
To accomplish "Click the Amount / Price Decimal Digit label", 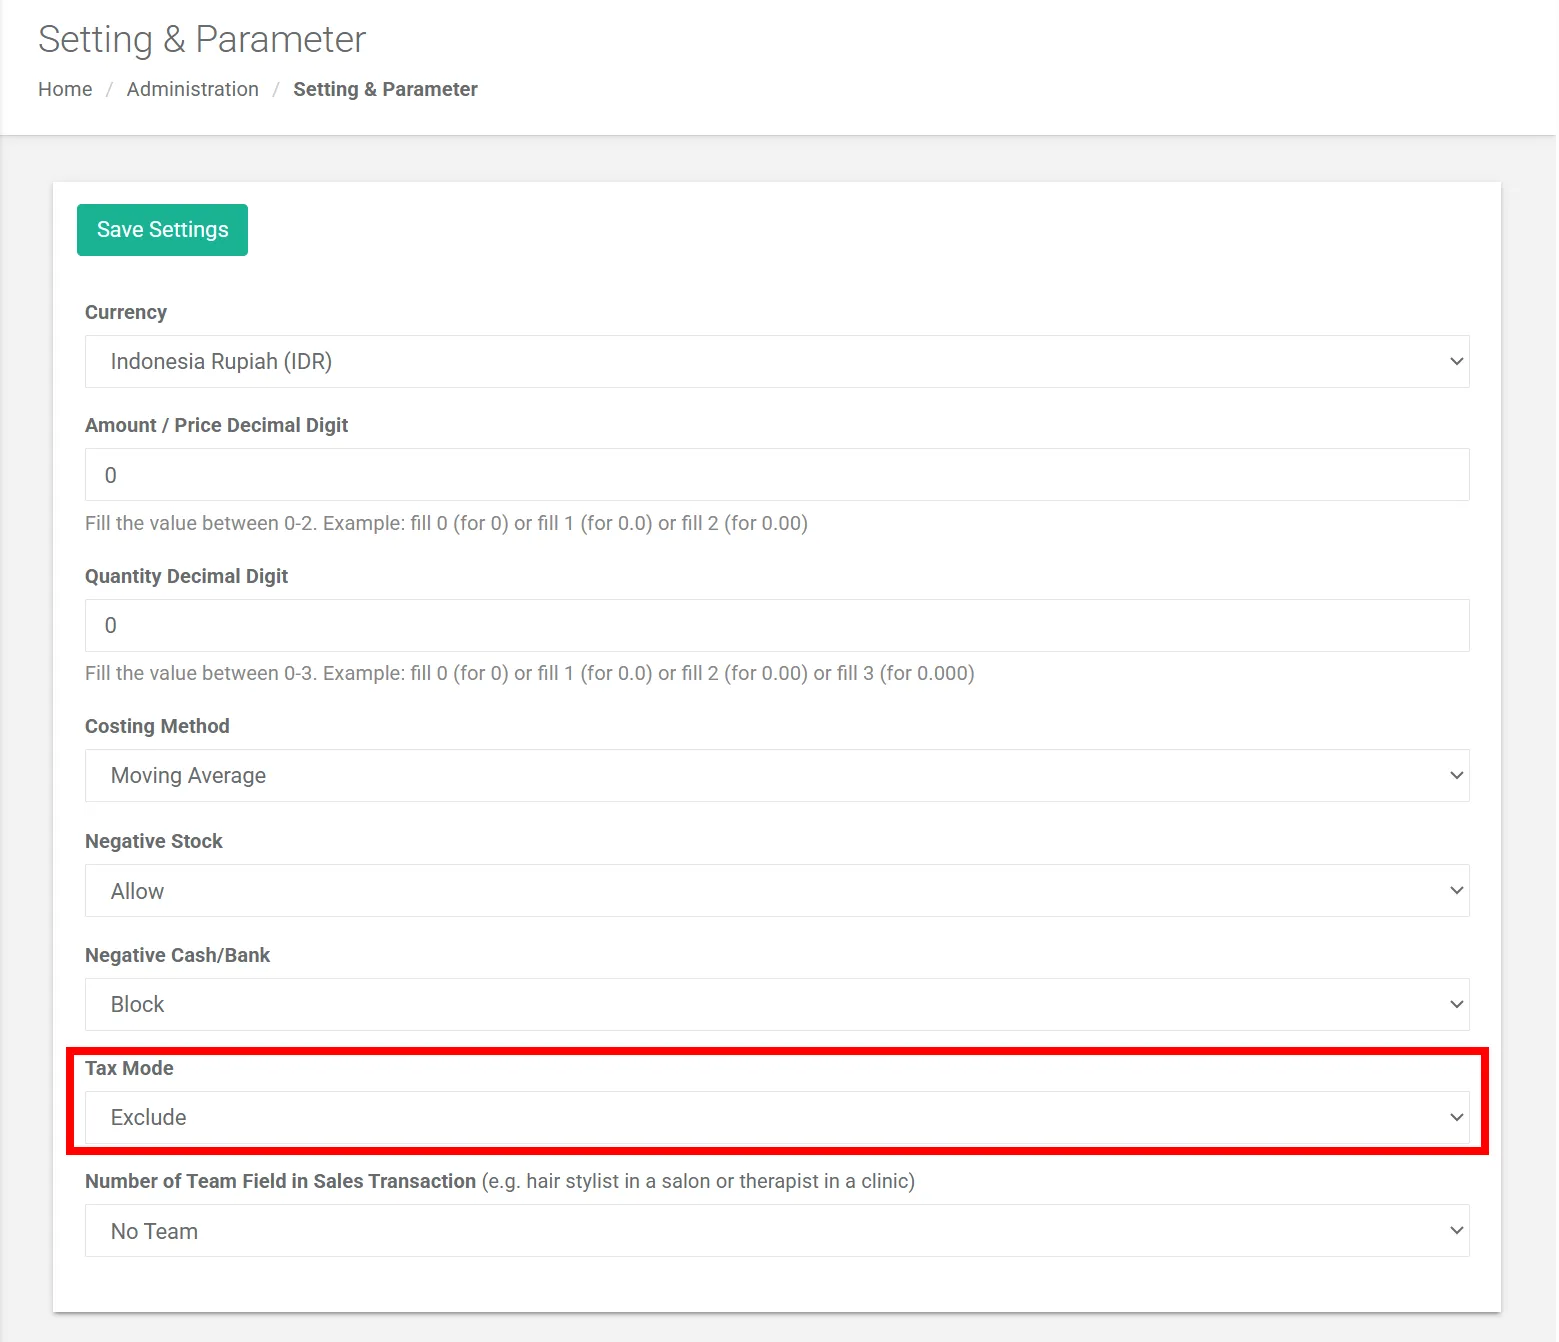I will [216, 425].
